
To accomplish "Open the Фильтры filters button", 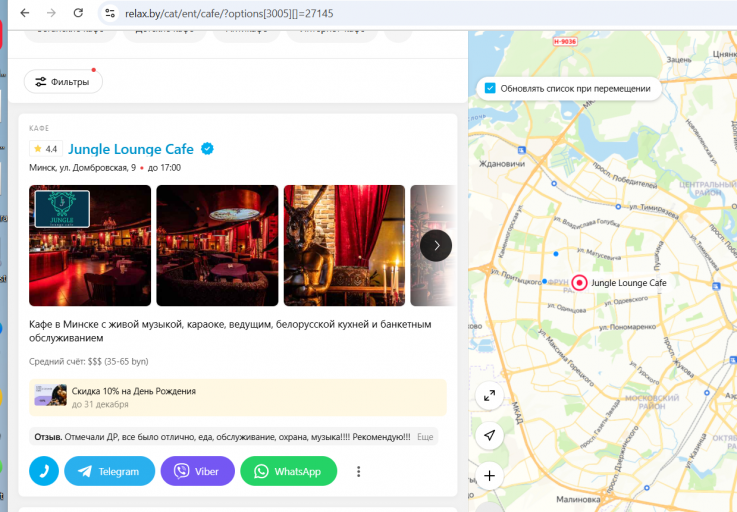I will [x=63, y=82].
